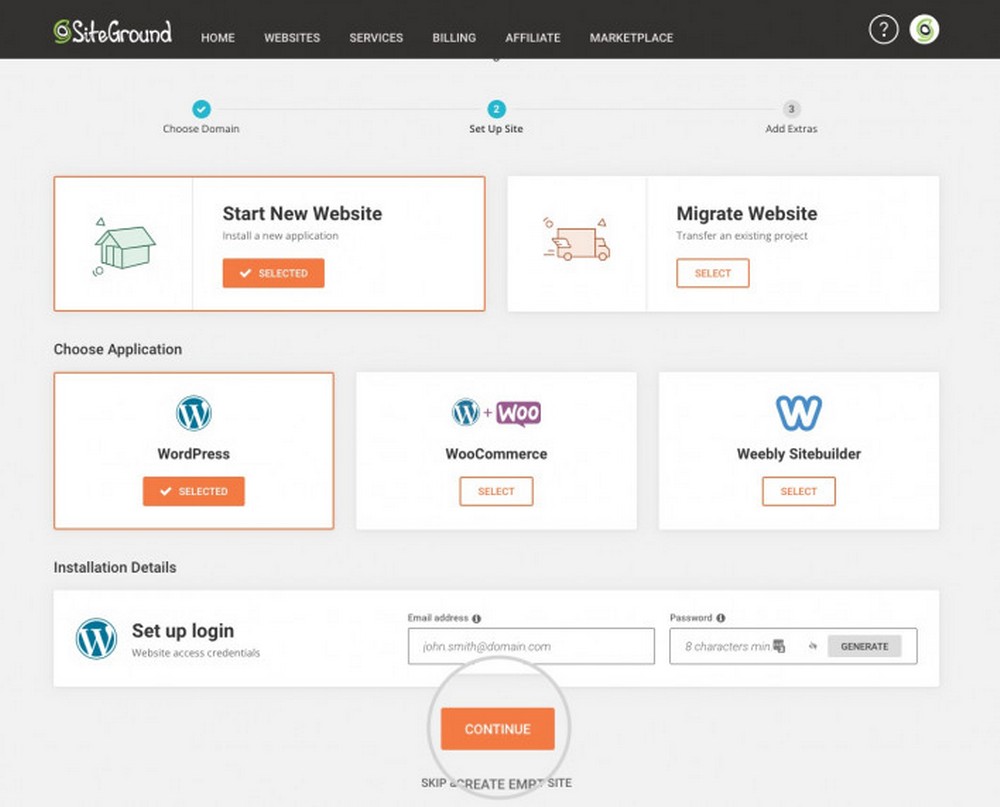Click the info icon next to Email address
This screenshot has height=807, width=1000.
coord(476,618)
